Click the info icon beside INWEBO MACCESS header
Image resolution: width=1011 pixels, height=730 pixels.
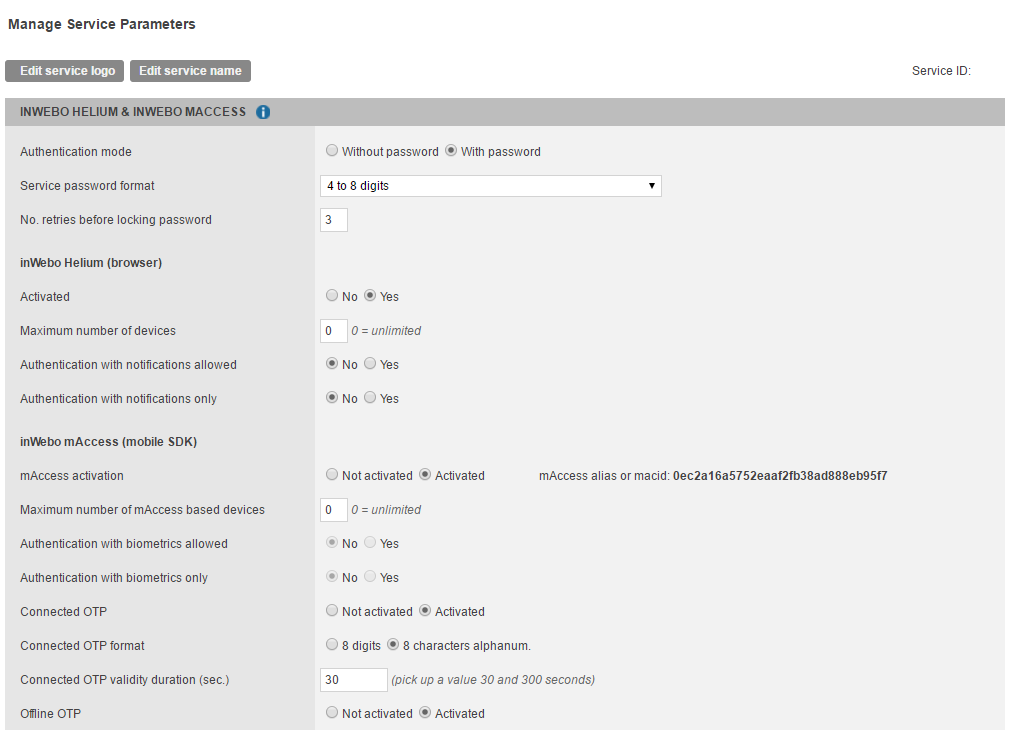pos(263,112)
